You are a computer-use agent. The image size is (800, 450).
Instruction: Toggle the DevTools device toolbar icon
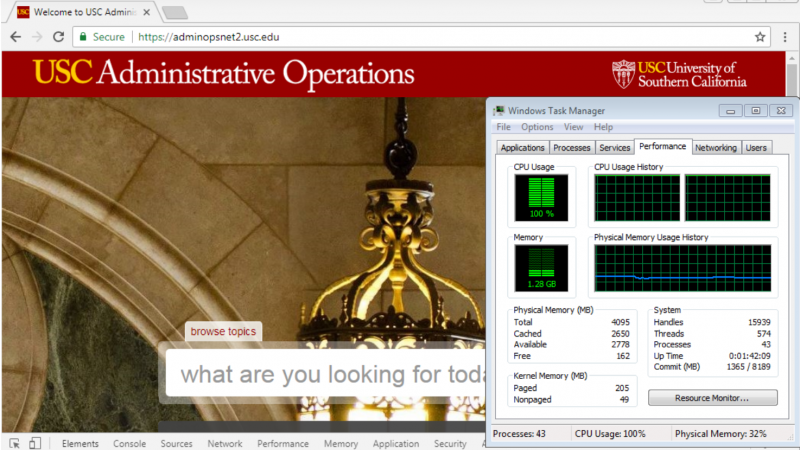(x=34, y=443)
